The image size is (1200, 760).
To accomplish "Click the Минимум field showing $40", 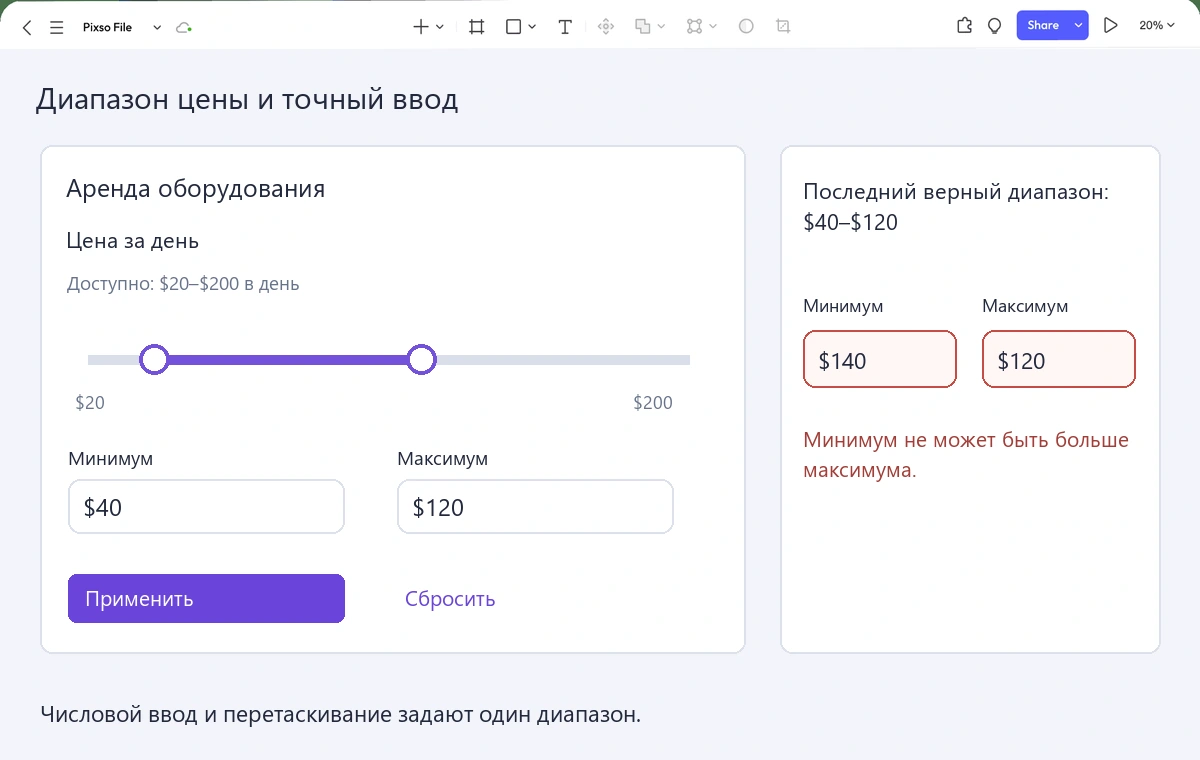I will tap(206, 507).
